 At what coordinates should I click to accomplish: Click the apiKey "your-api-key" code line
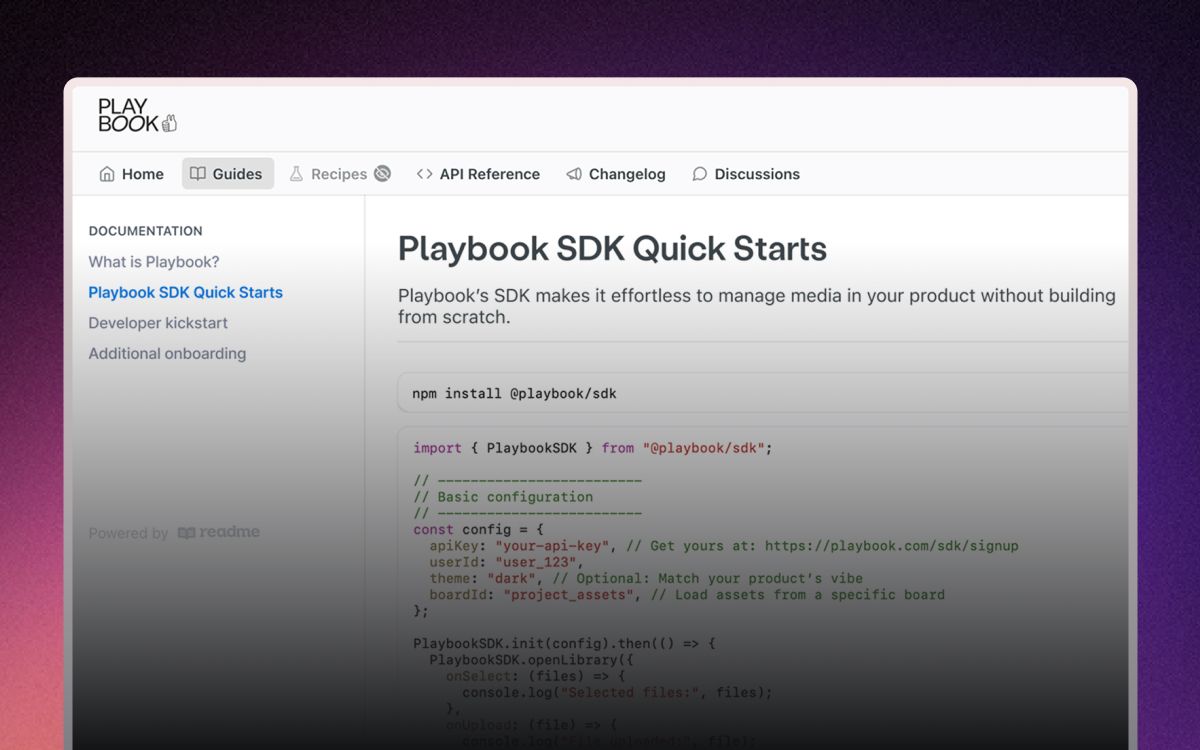pyautogui.click(x=724, y=546)
